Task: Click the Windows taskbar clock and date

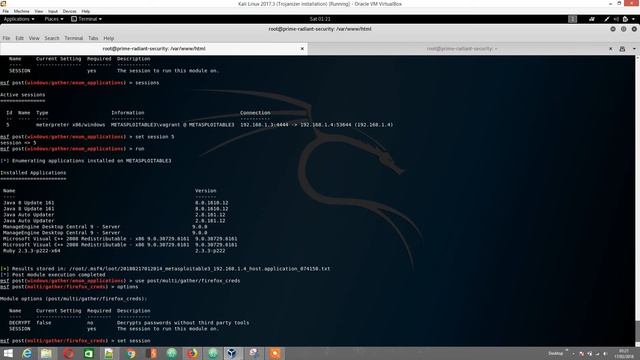Action: click(x=624, y=353)
